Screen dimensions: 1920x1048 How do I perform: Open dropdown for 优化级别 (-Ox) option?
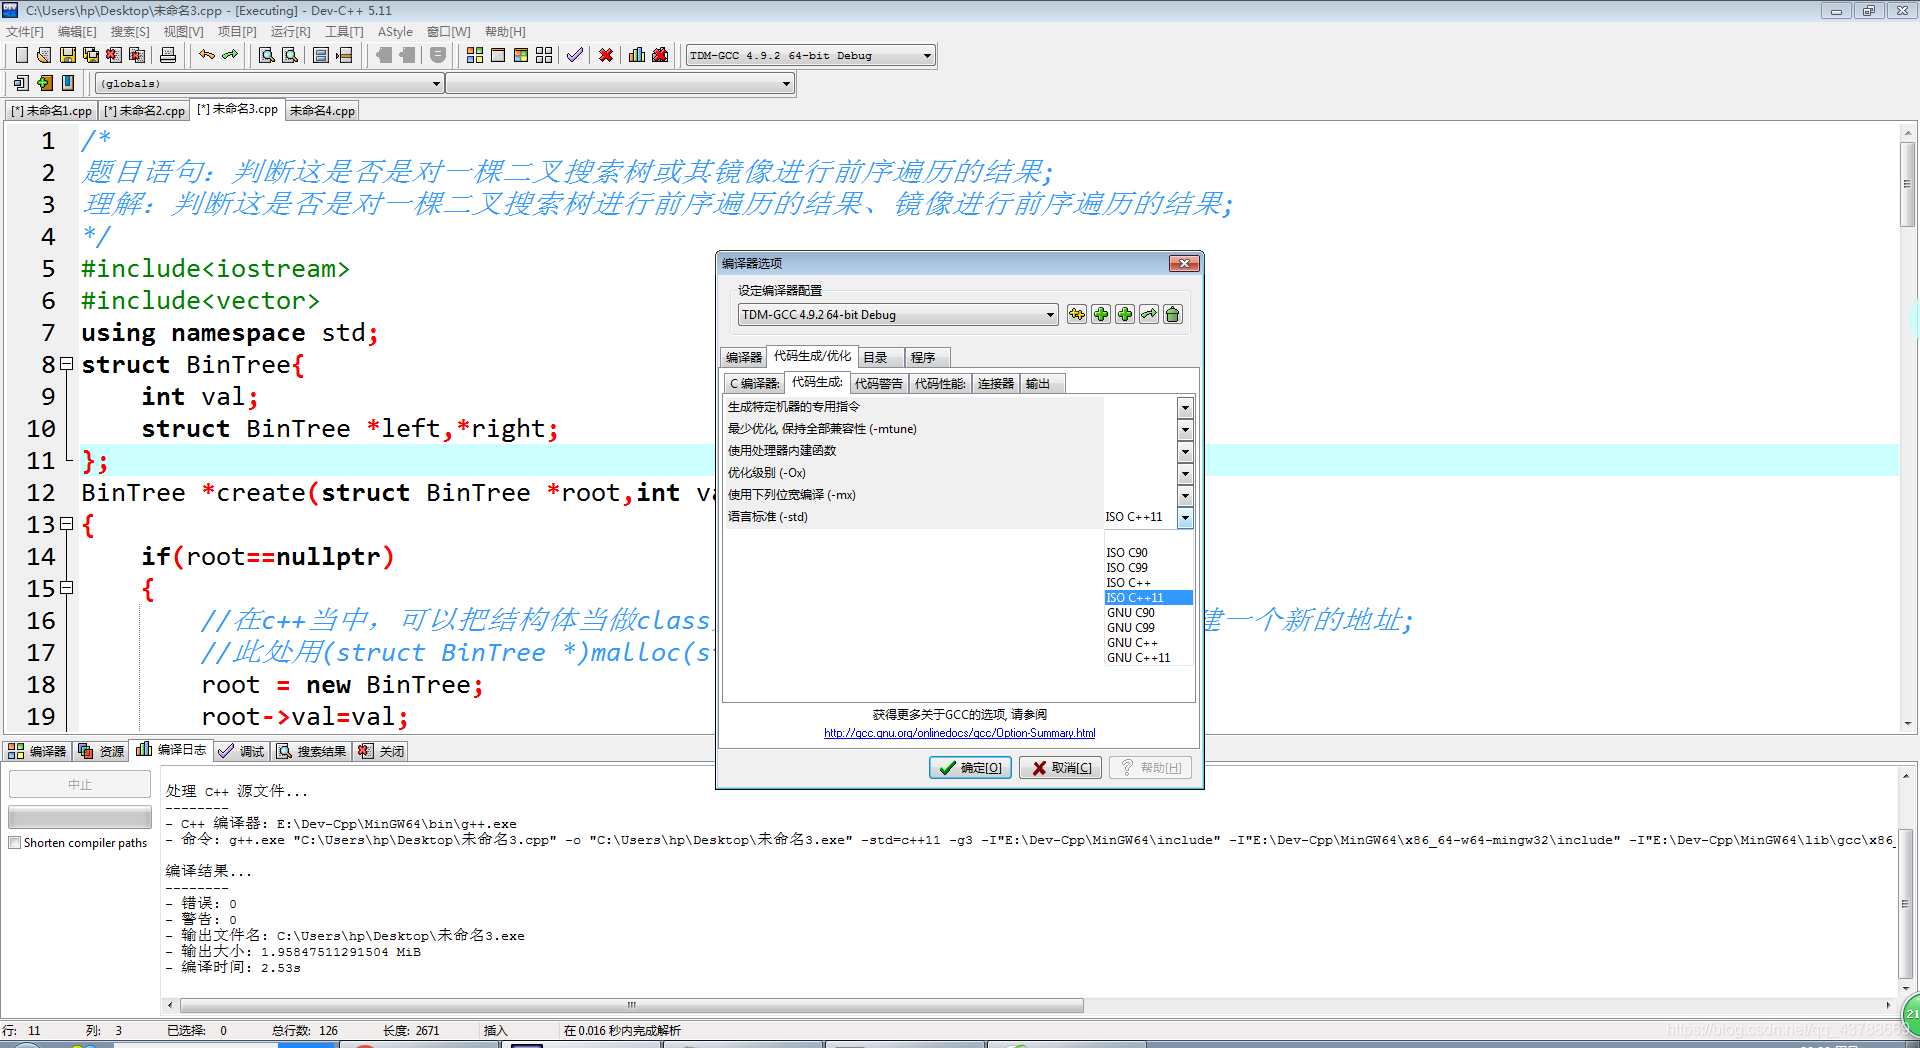(1185, 473)
